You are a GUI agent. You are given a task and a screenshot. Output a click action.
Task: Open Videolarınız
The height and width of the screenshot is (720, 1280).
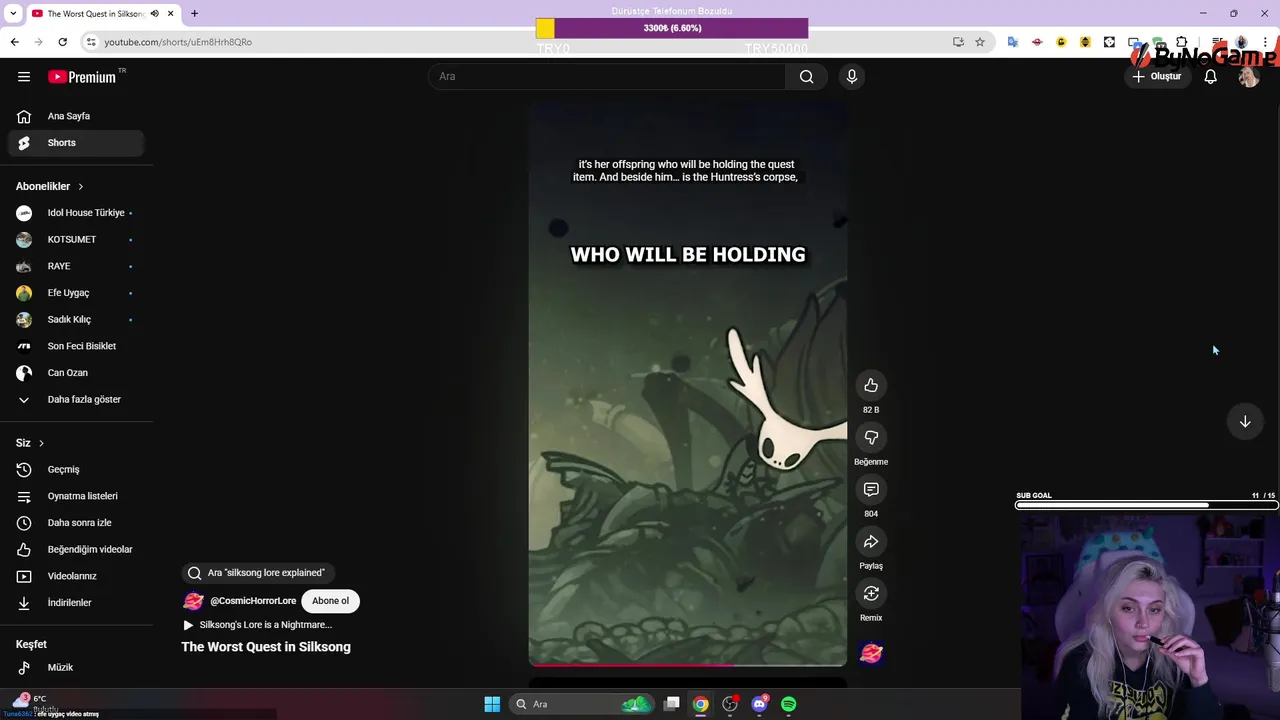click(x=76, y=576)
